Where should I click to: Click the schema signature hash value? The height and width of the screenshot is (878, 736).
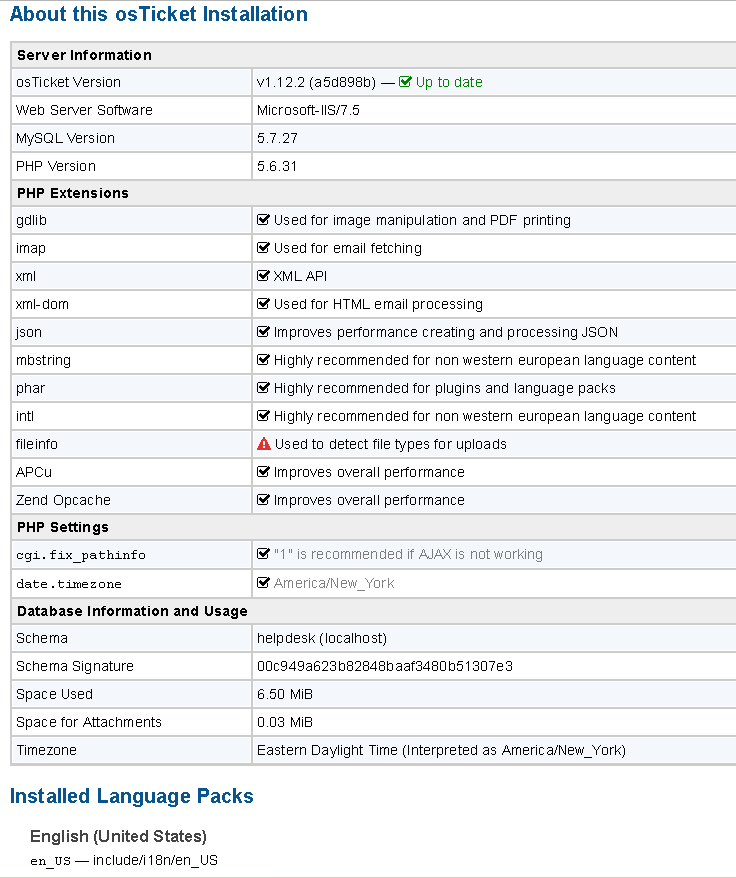tap(385, 666)
